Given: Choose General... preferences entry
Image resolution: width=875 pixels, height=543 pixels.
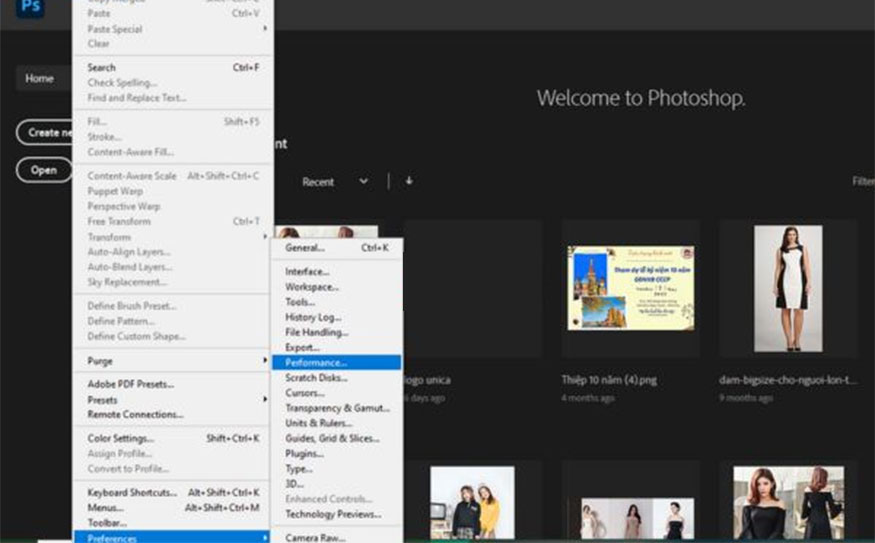Looking at the screenshot, I should (336, 248).
